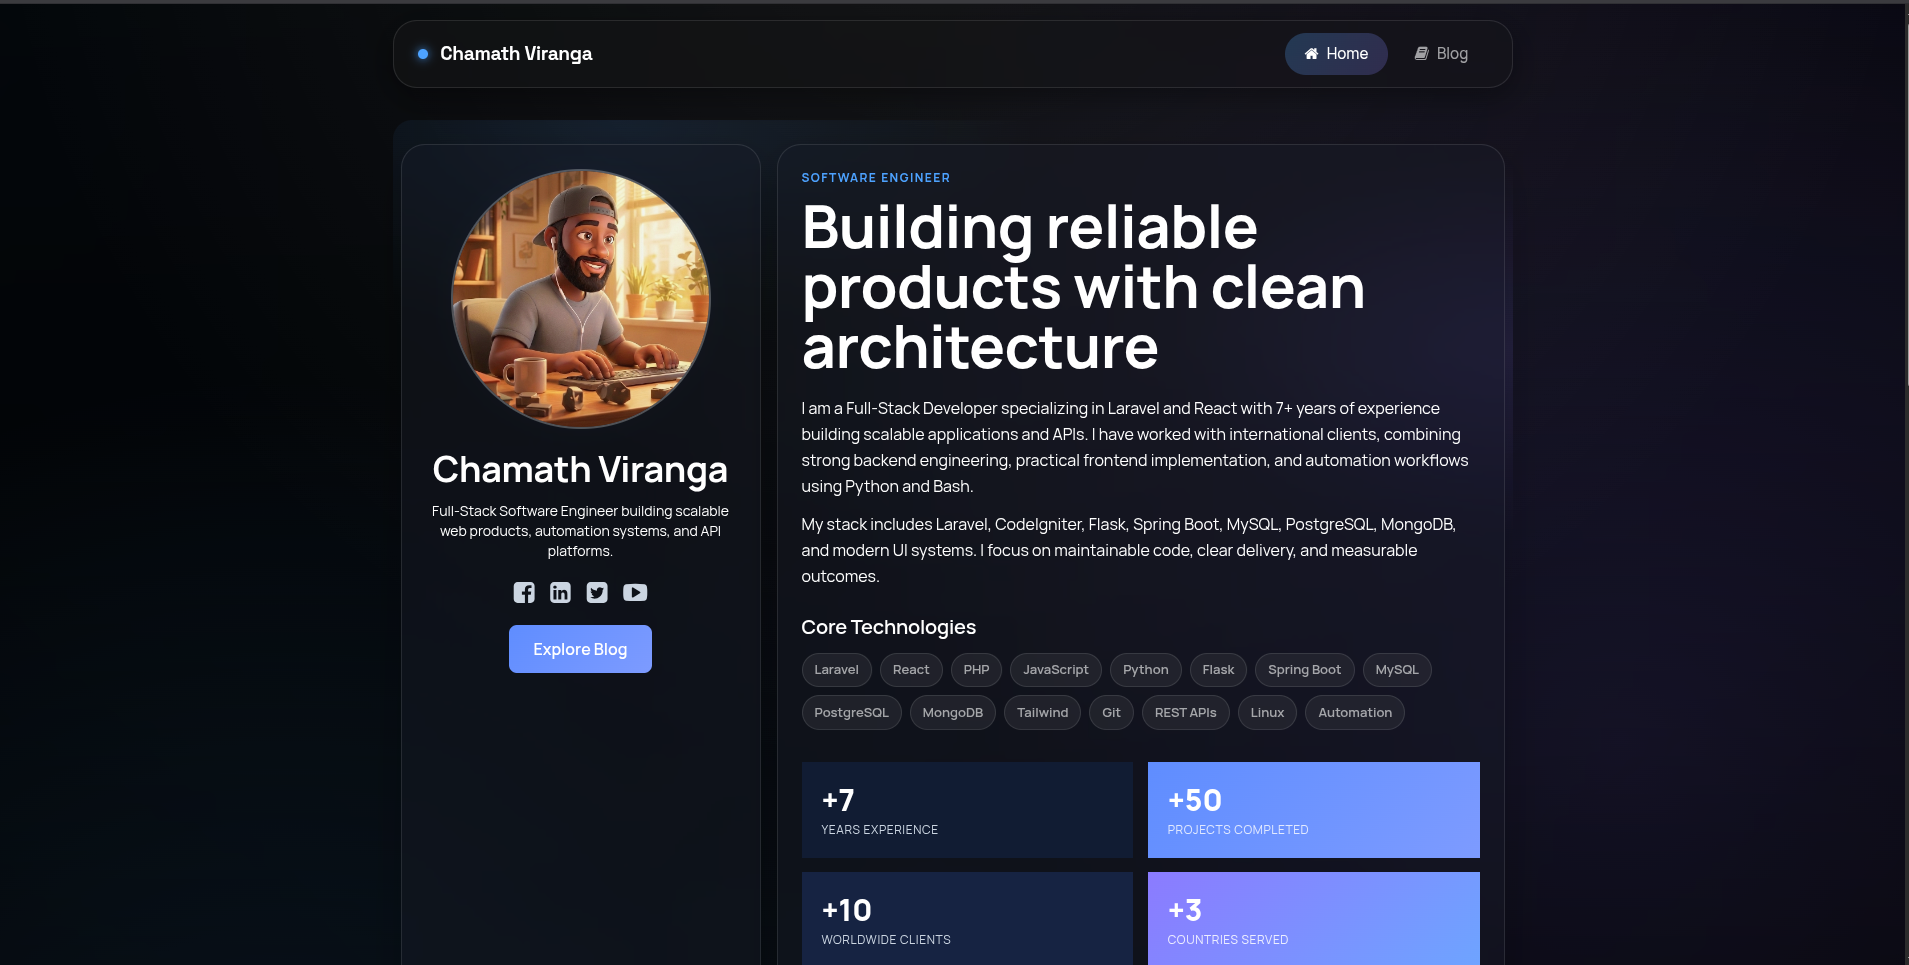Open the Facebook profile icon

point(524,593)
